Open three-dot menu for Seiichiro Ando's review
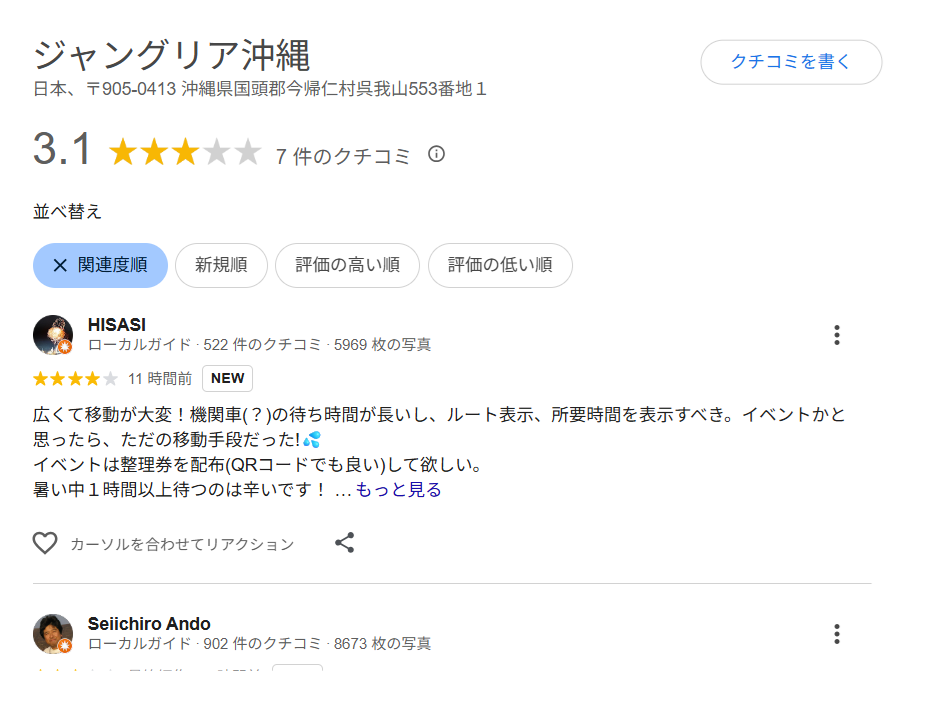Image resolution: width=932 pixels, height=714 pixels. coord(837,634)
